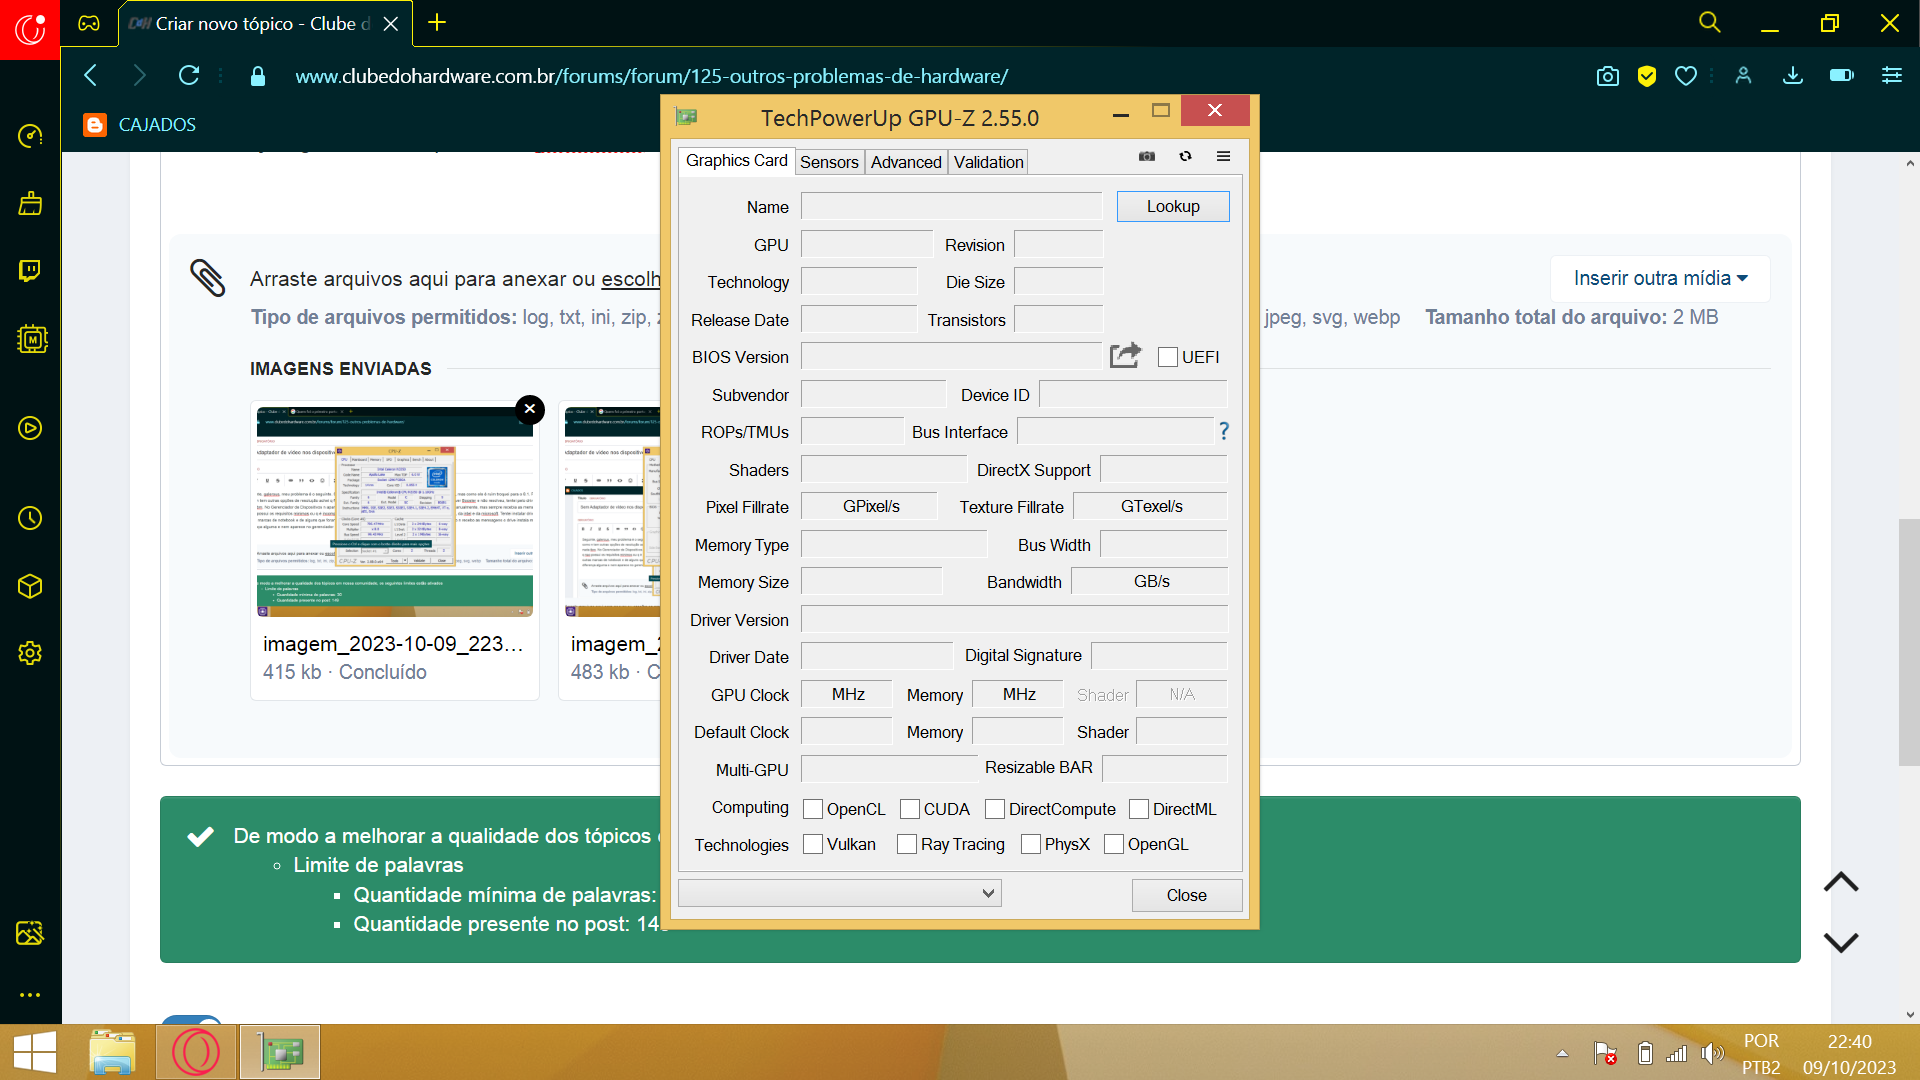Screen dimensions: 1920x1080
Task: Click the taskbar volume speaker icon
Action: pyautogui.click(x=1712, y=1053)
